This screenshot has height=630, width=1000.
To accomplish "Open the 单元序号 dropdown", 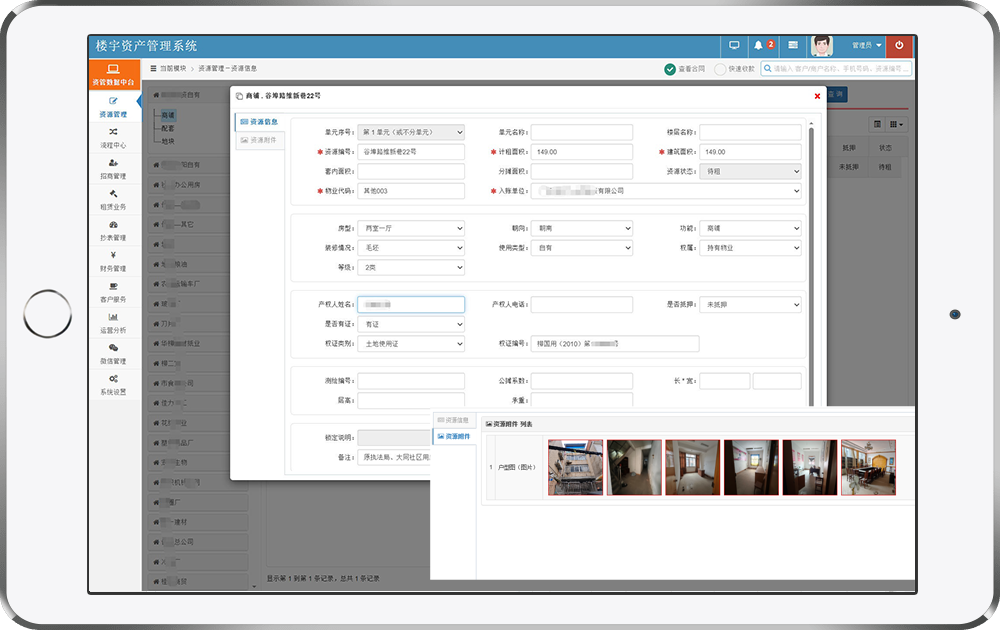I will coord(411,133).
